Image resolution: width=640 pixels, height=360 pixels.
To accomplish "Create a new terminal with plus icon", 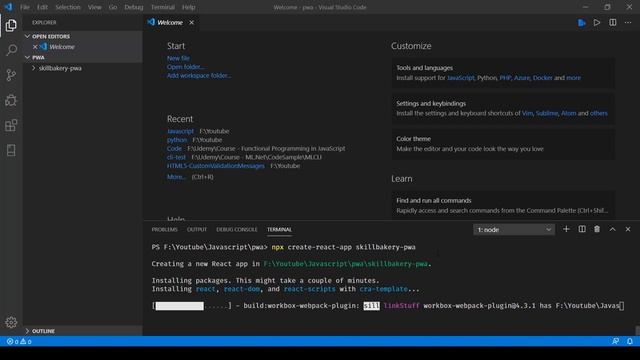I will [566, 229].
